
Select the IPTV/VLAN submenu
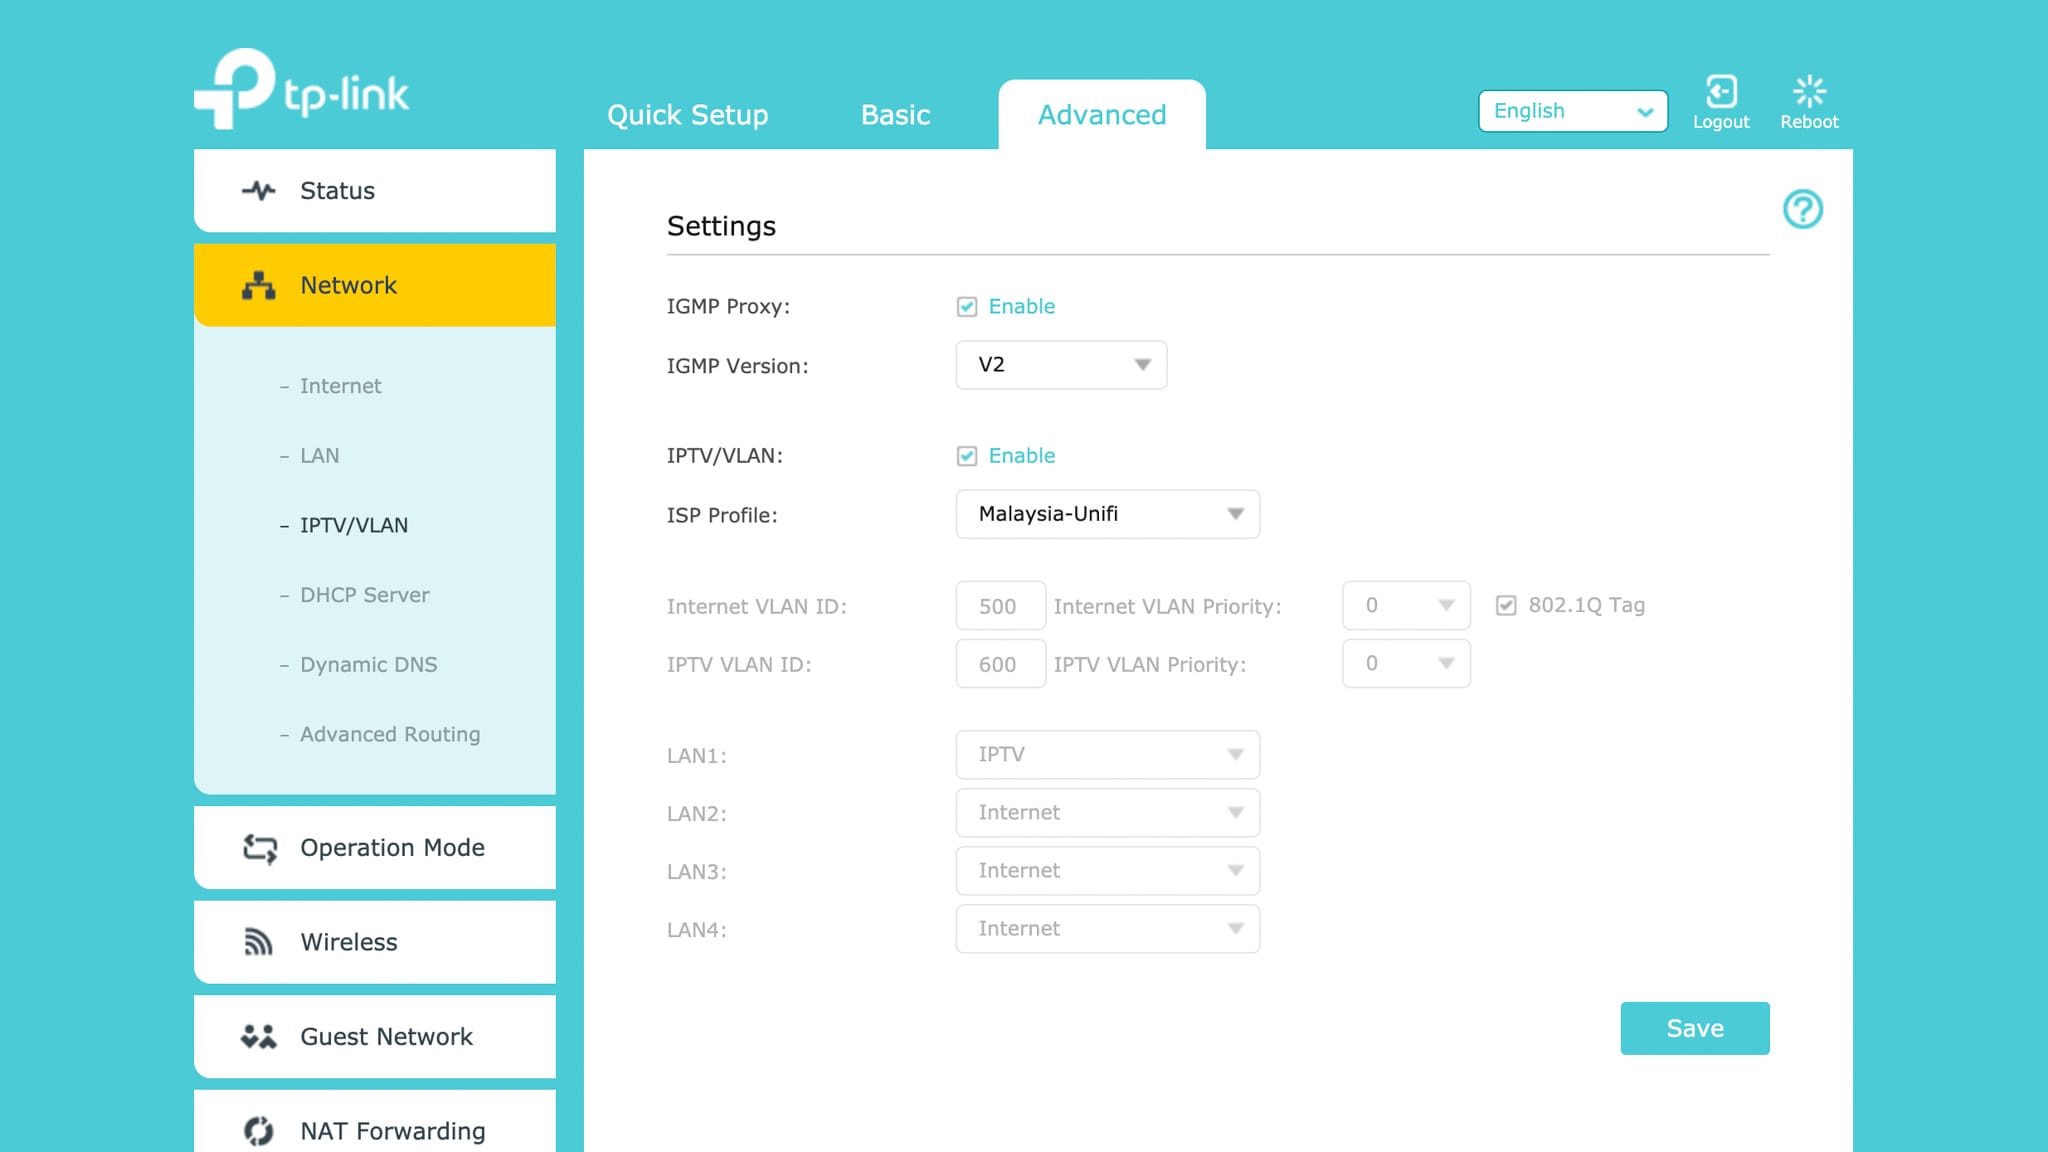pyautogui.click(x=353, y=526)
